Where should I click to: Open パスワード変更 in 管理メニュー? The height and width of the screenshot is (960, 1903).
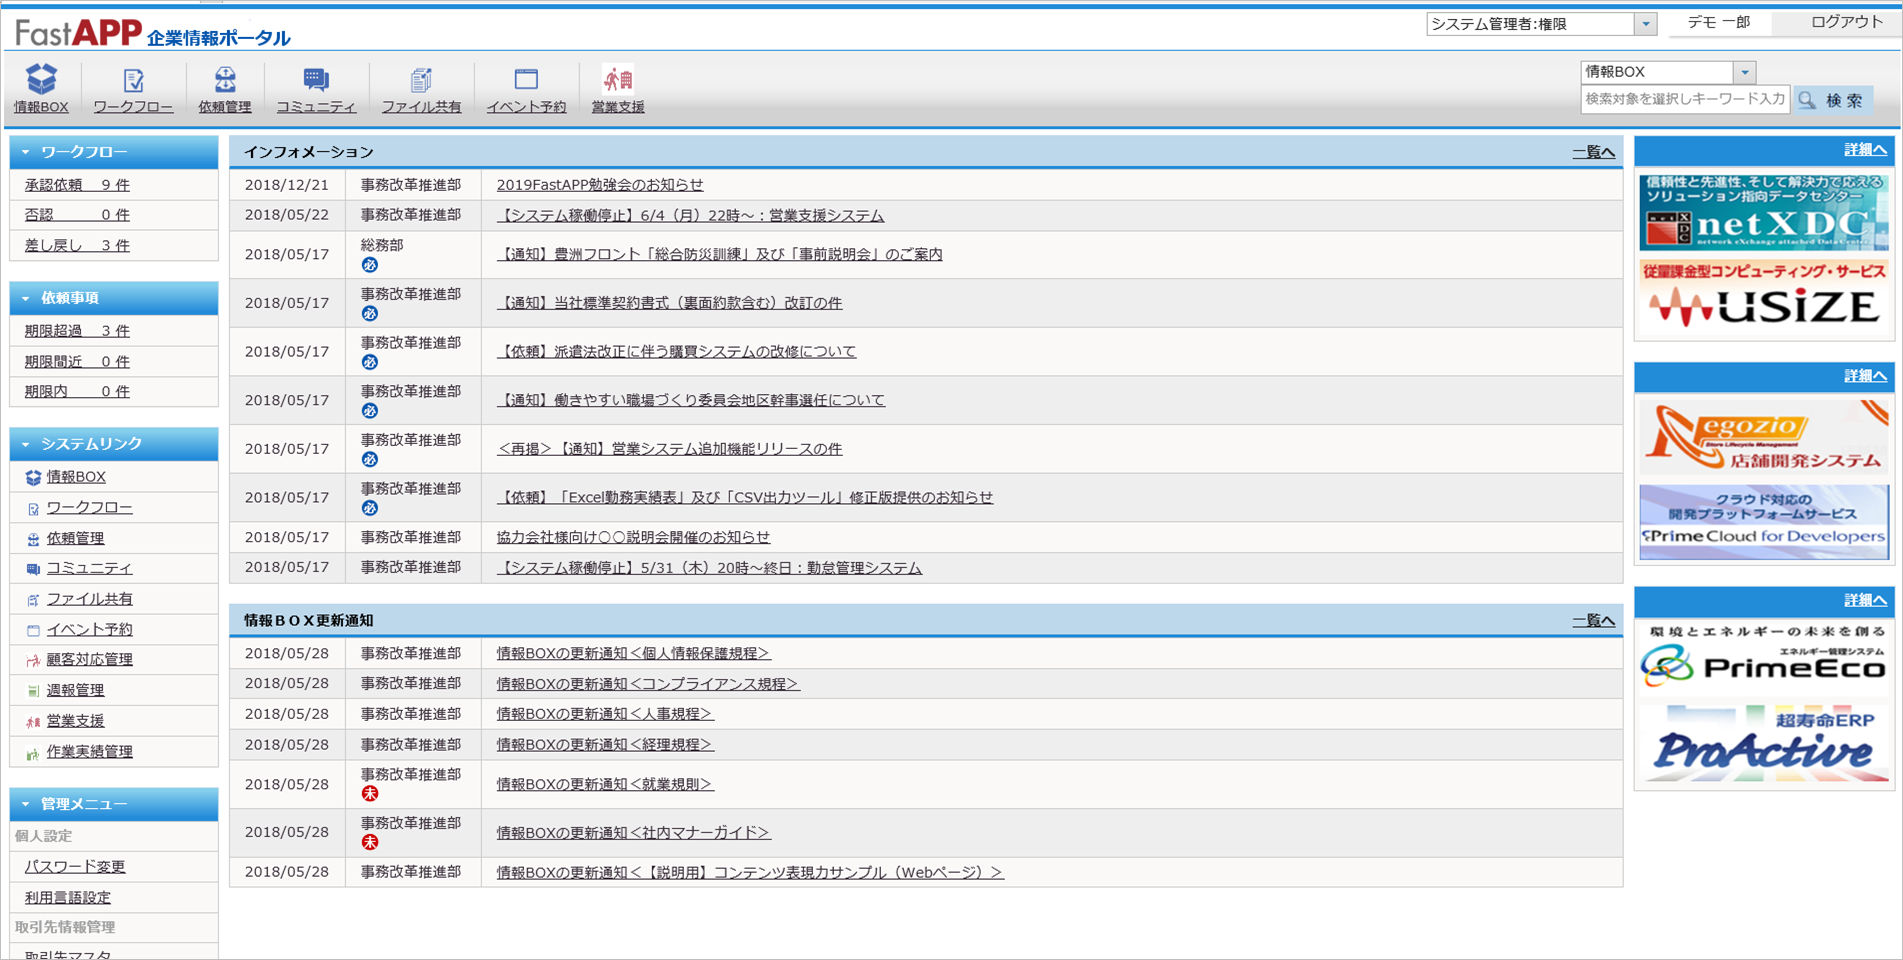click(75, 867)
